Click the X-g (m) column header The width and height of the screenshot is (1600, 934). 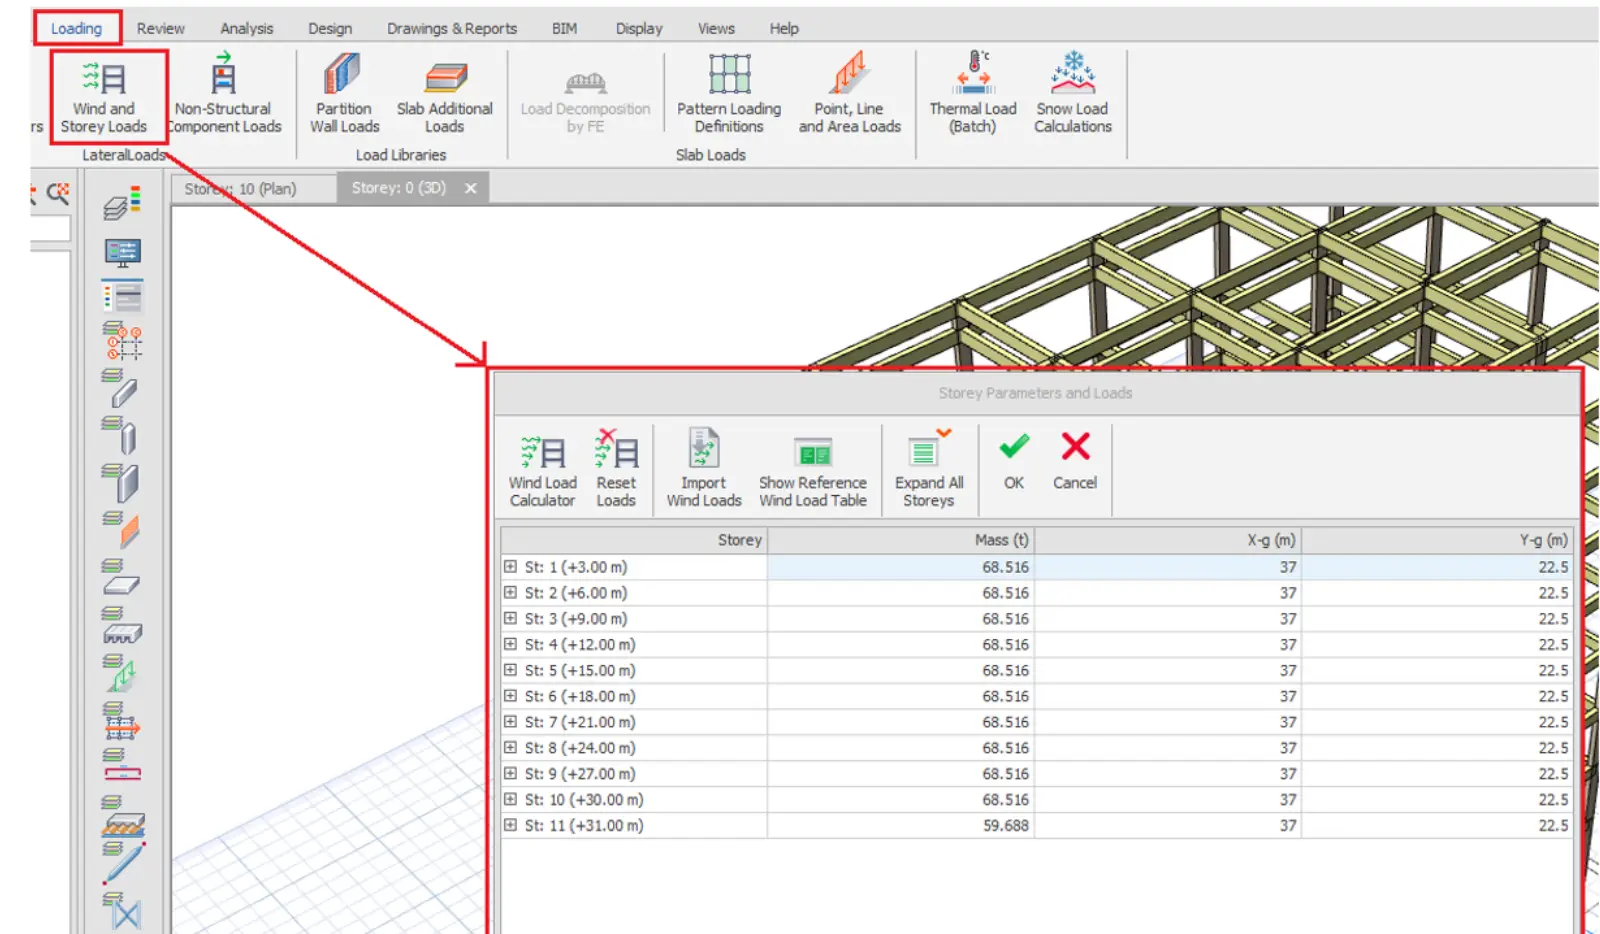1168,540
